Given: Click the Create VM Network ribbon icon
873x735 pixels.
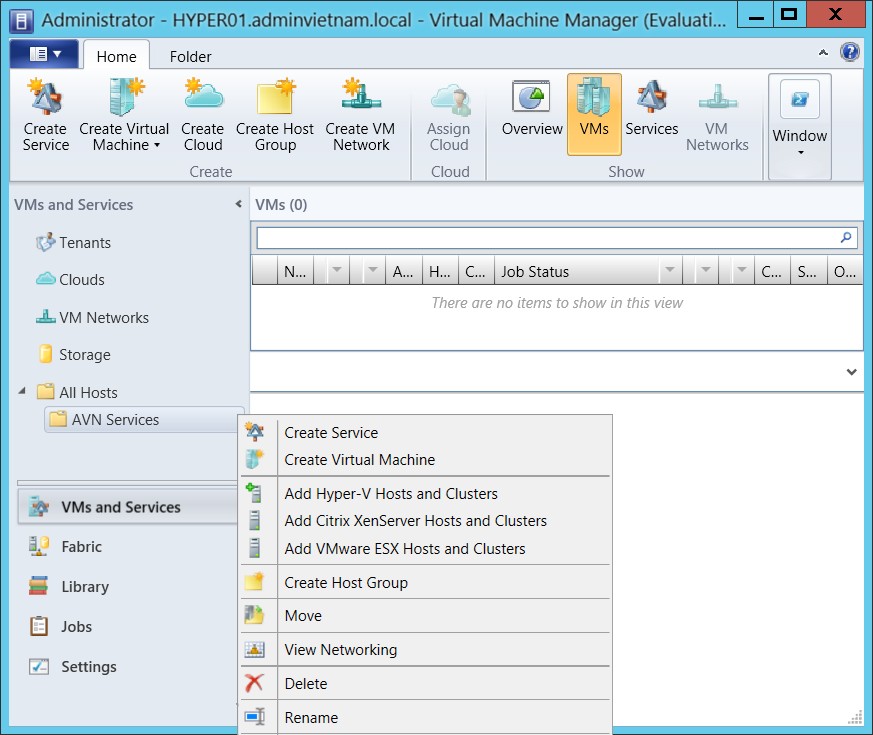Looking at the screenshot, I should tap(360, 115).
